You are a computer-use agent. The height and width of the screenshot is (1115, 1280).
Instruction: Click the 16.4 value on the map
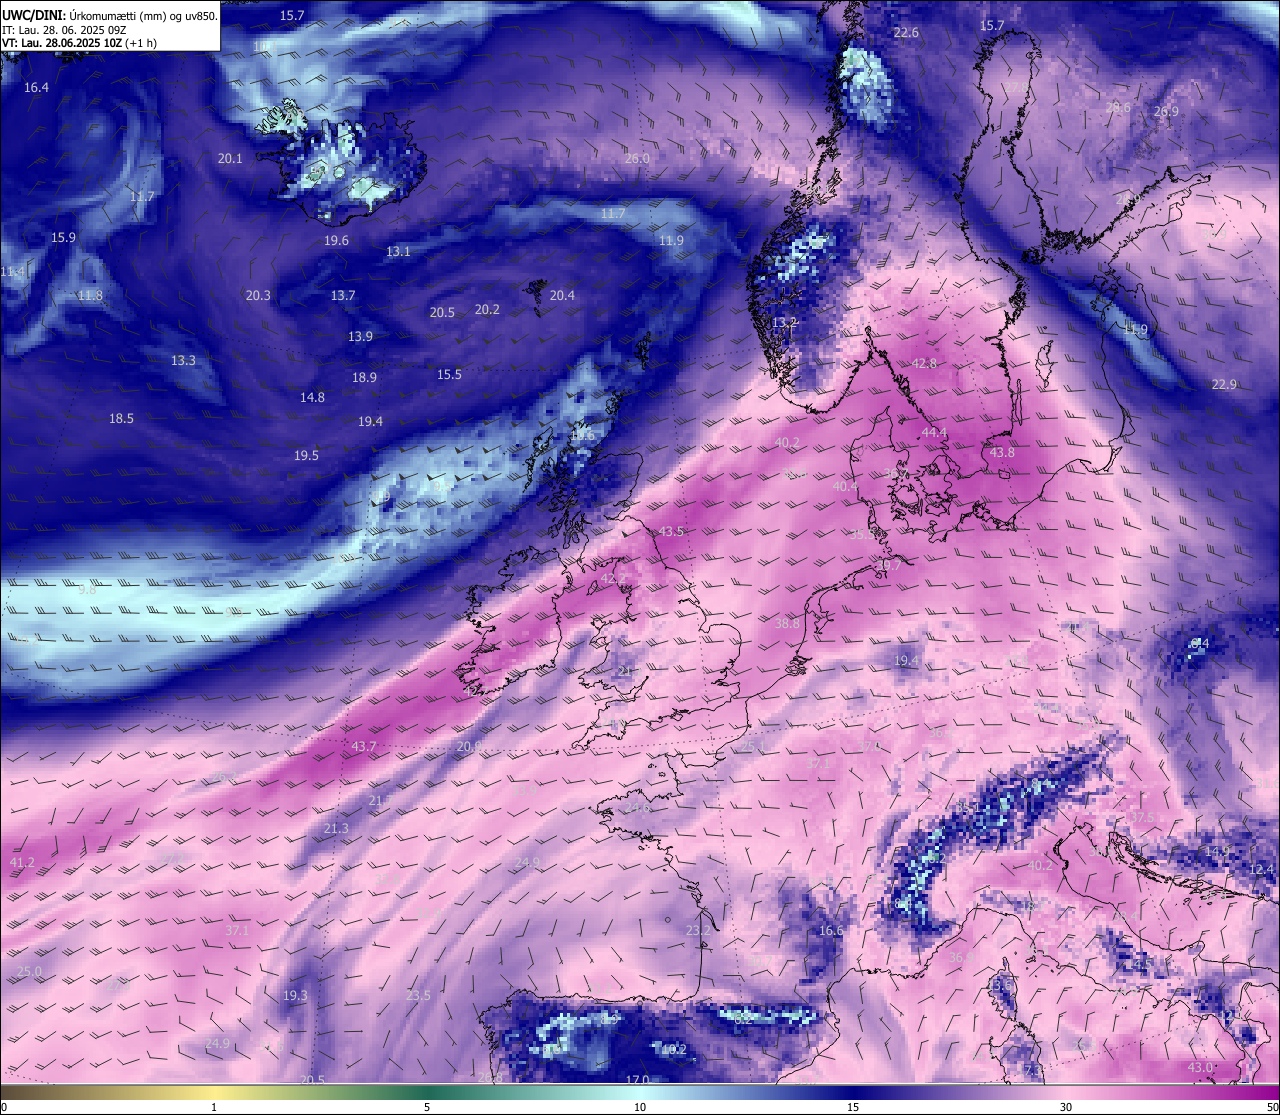click(x=36, y=88)
